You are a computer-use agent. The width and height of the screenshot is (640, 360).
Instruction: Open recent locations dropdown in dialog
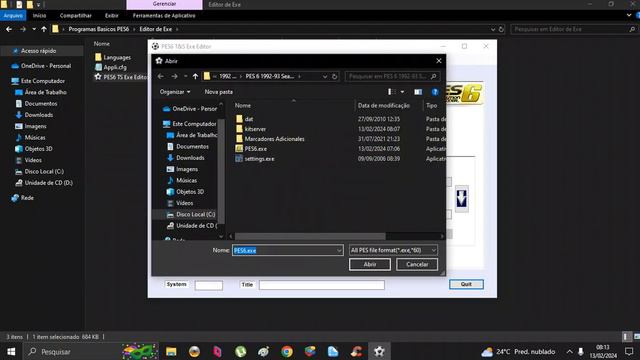pyautogui.click(x=186, y=76)
